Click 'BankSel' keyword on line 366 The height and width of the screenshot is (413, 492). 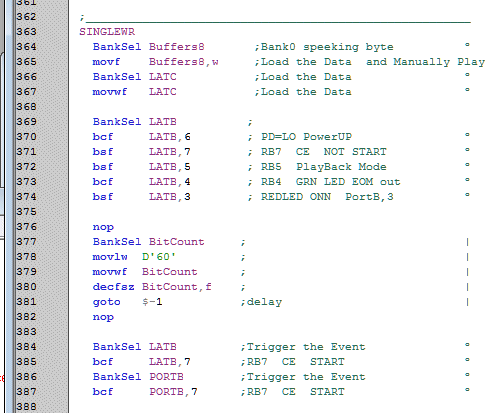click(117, 77)
